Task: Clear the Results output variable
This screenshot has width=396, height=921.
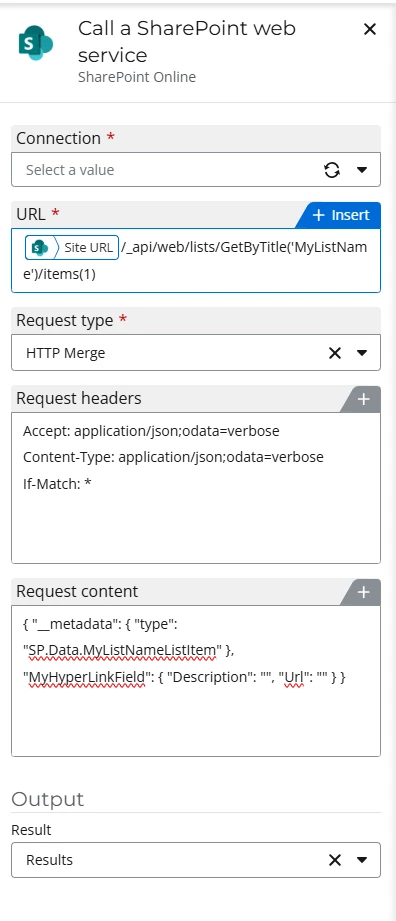Action: (x=334, y=861)
